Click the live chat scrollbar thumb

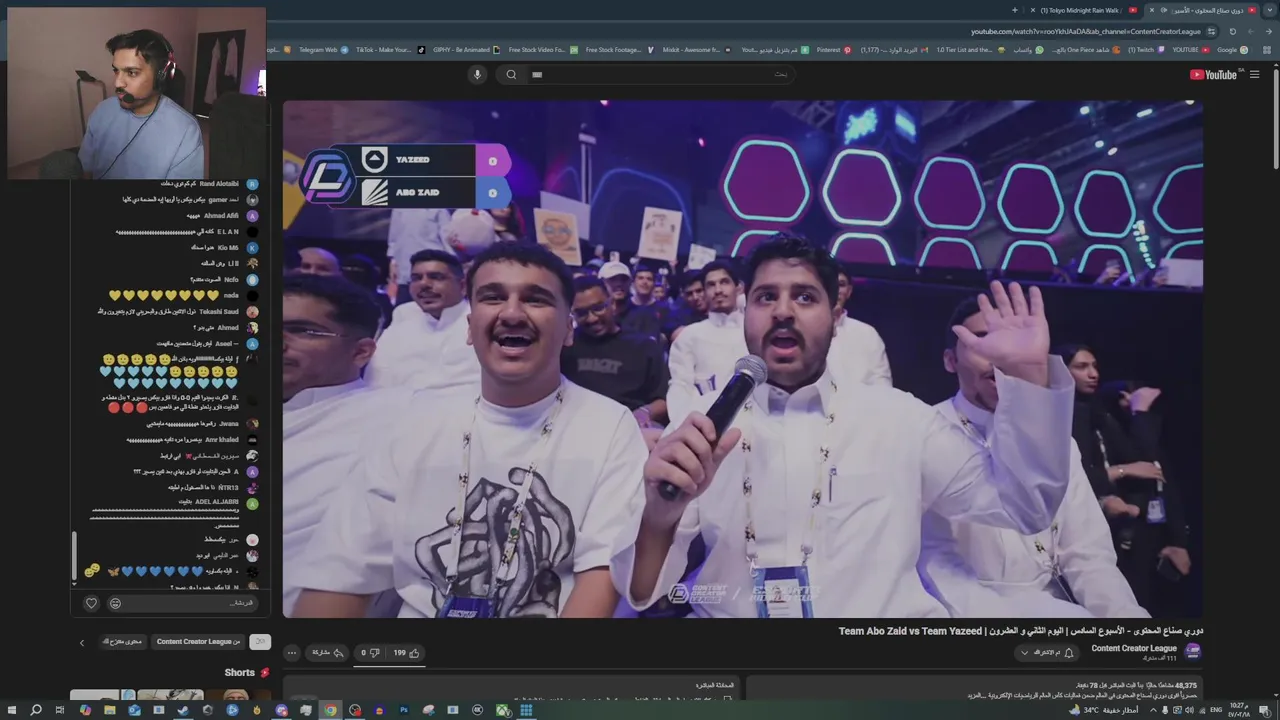(74, 557)
